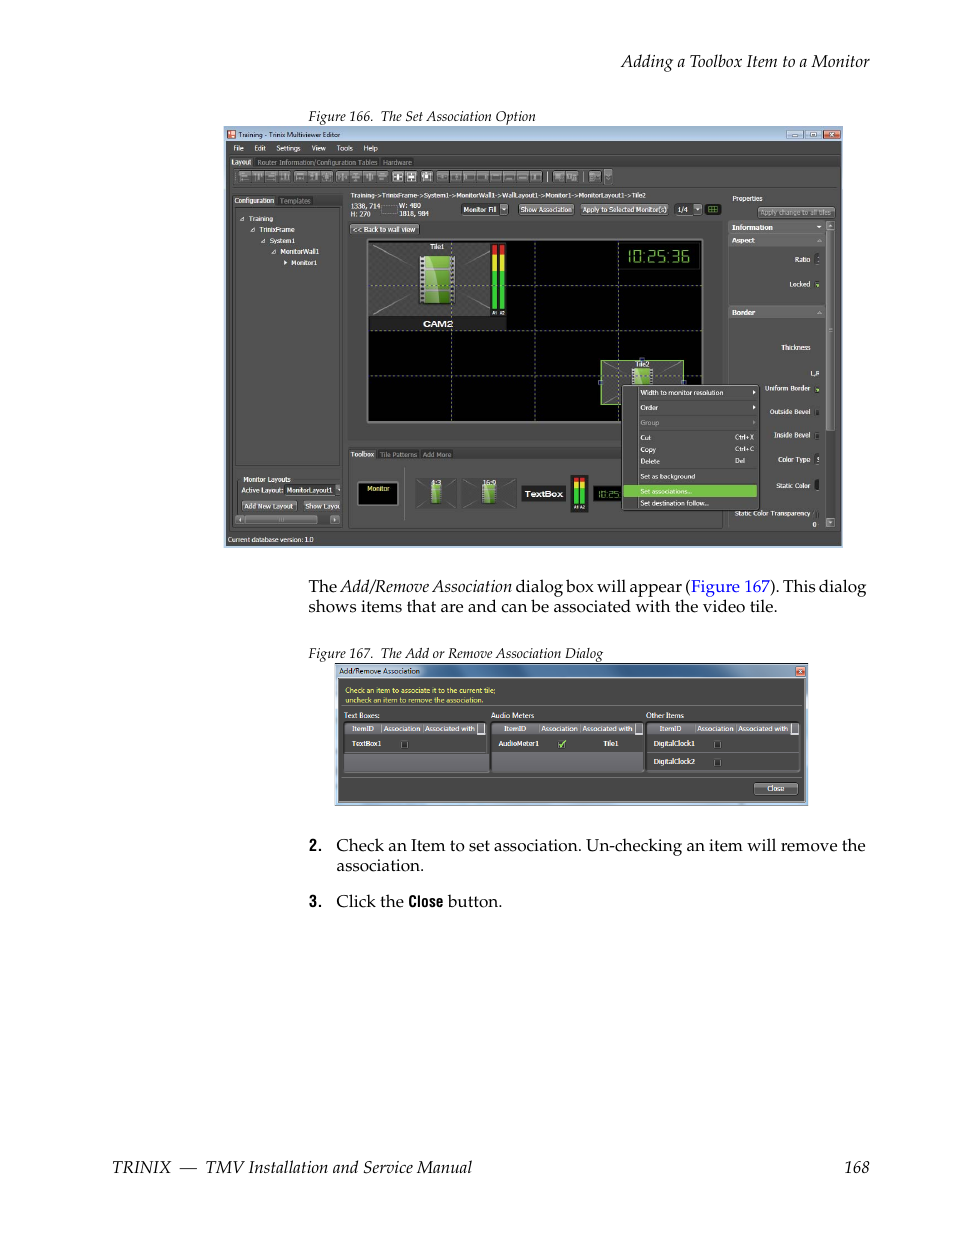Click the 10:25:36 digital clock tile

(658, 257)
